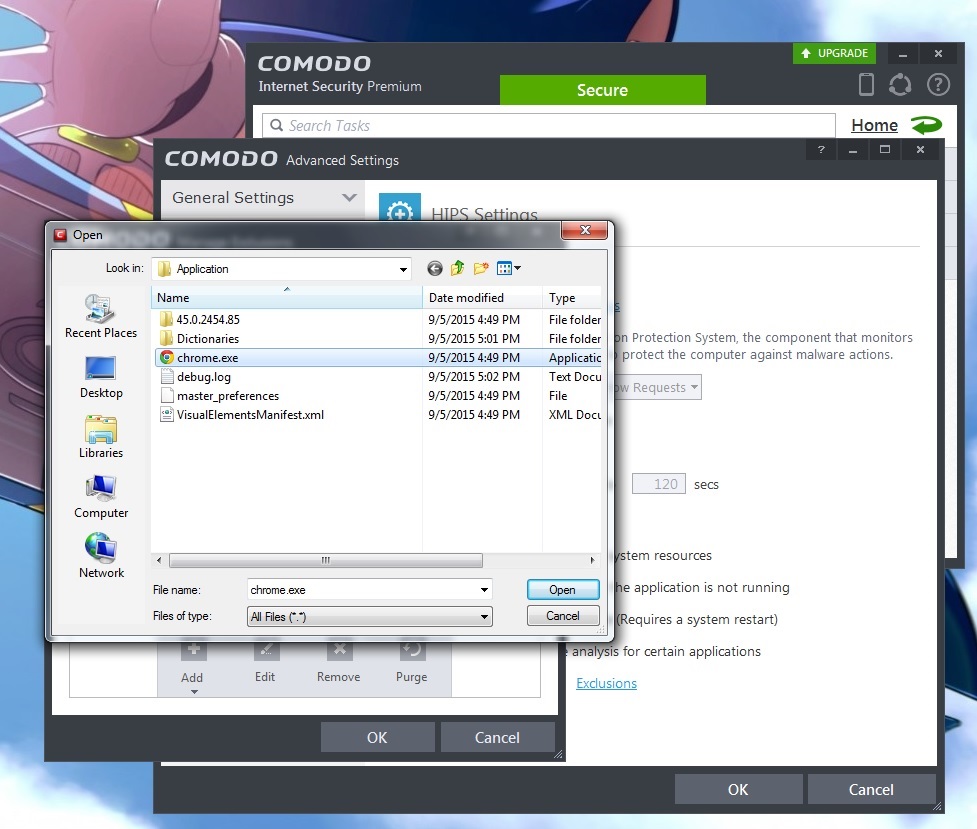
Task: Go back to last folder in Open dialog
Action: 434,269
